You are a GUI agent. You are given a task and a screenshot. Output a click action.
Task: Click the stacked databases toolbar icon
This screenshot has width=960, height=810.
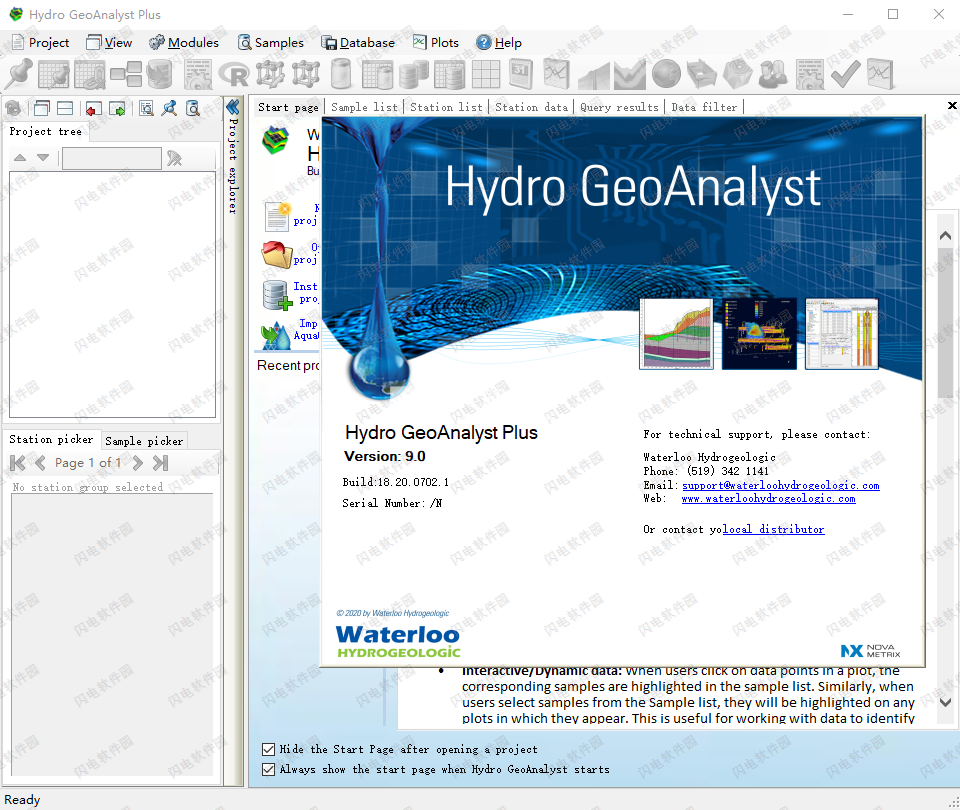[414, 74]
